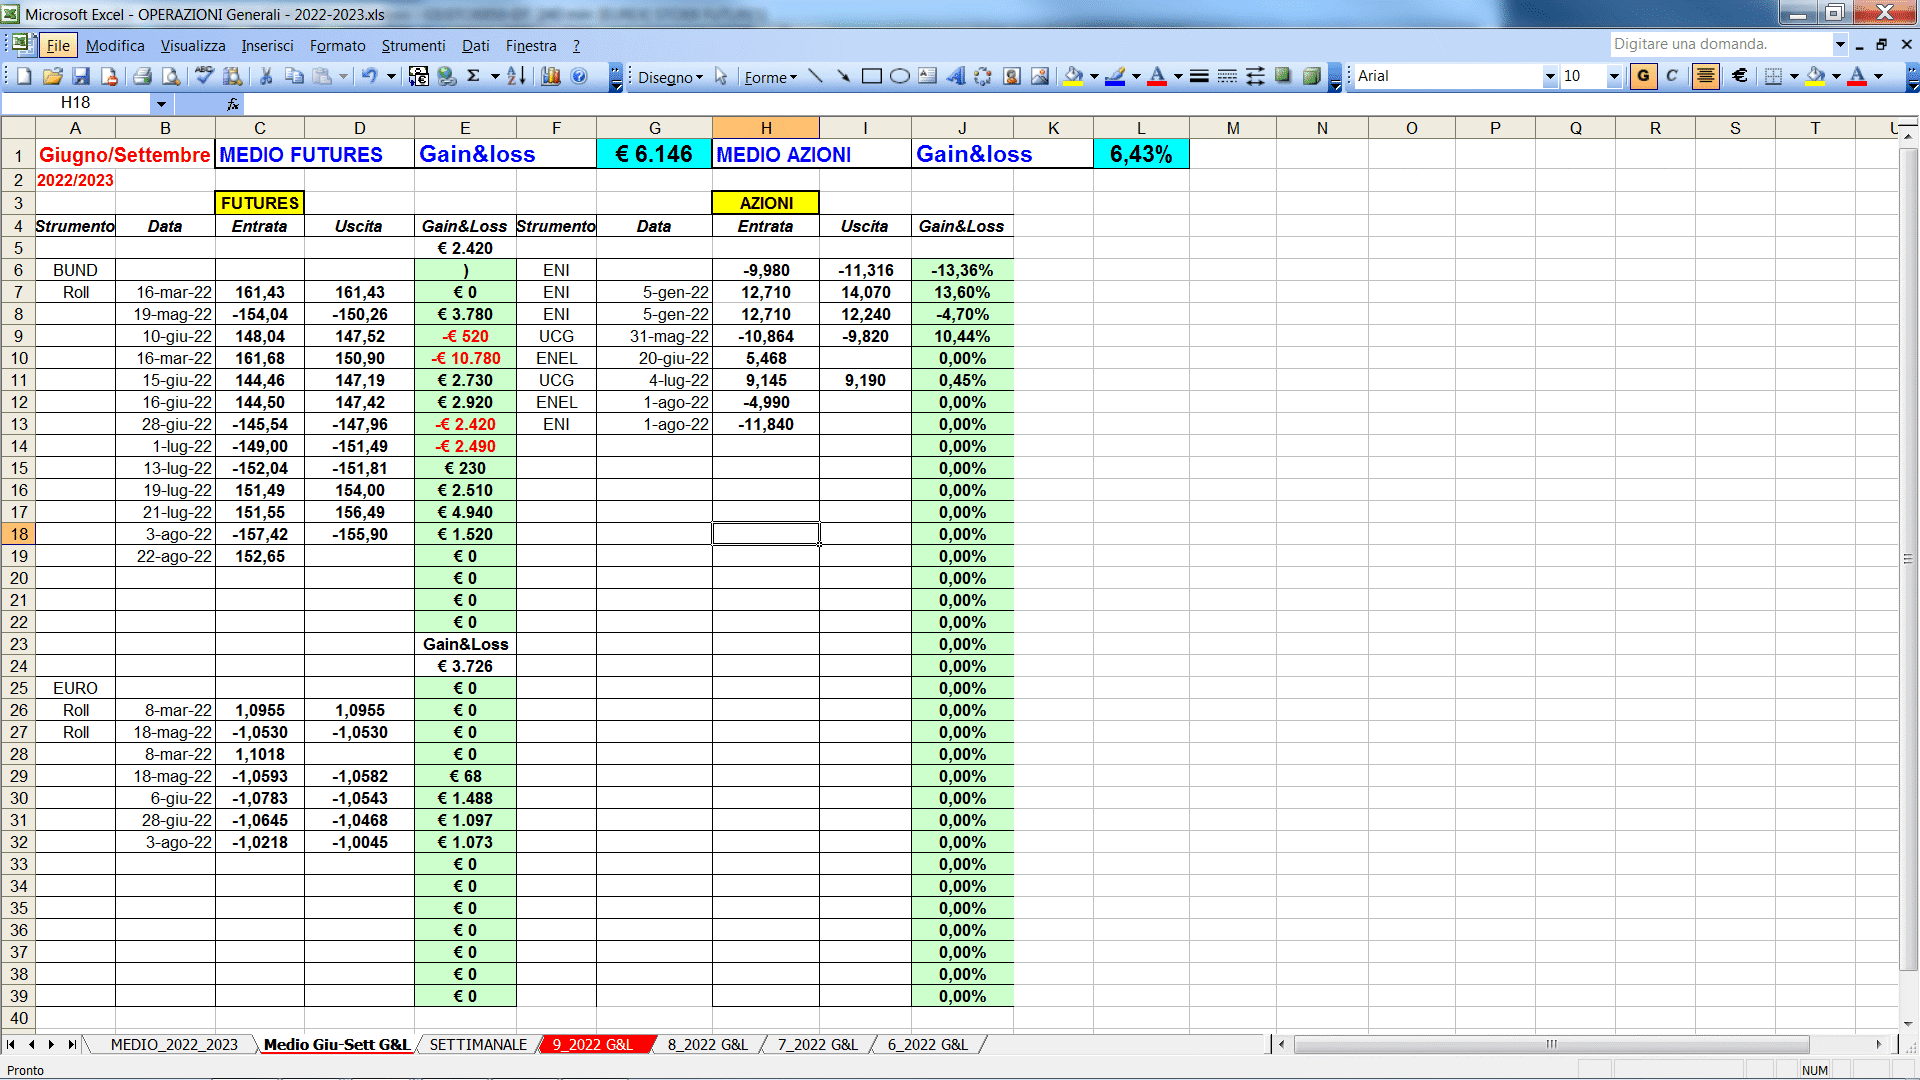Click the Print icon

[x=142, y=76]
